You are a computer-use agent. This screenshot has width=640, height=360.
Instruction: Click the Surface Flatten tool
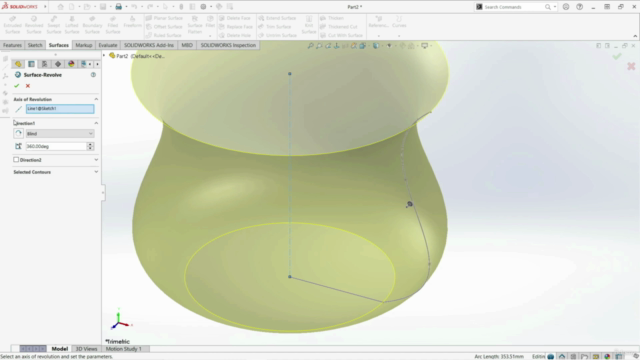[195, 25]
